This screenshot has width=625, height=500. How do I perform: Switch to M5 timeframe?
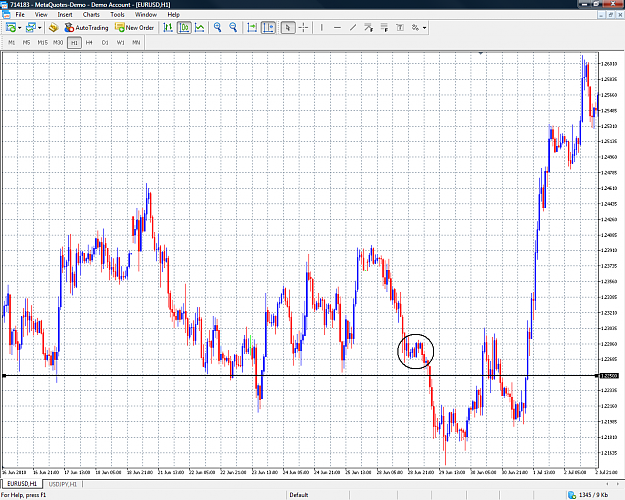tap(26, 42)
